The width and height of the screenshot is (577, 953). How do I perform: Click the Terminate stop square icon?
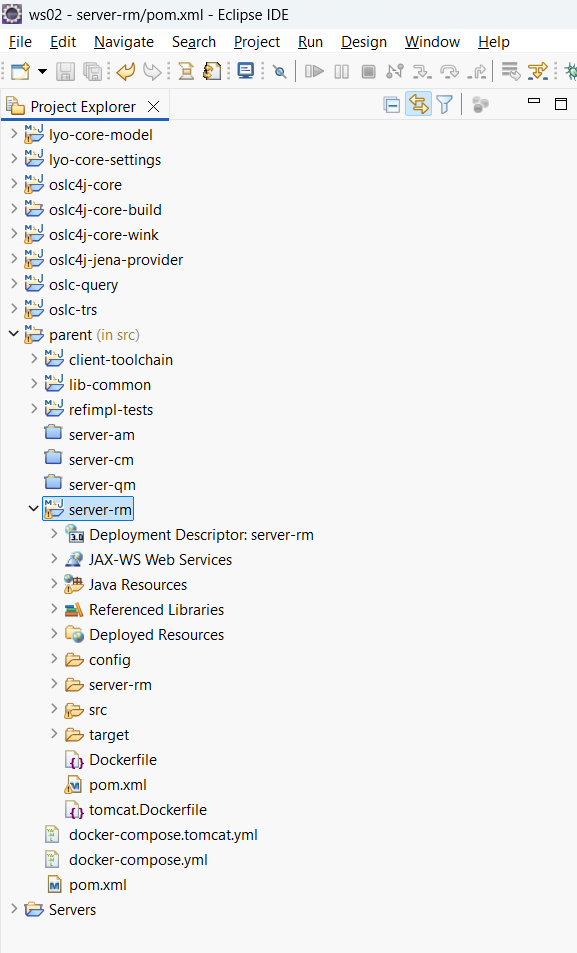[368, 72]
